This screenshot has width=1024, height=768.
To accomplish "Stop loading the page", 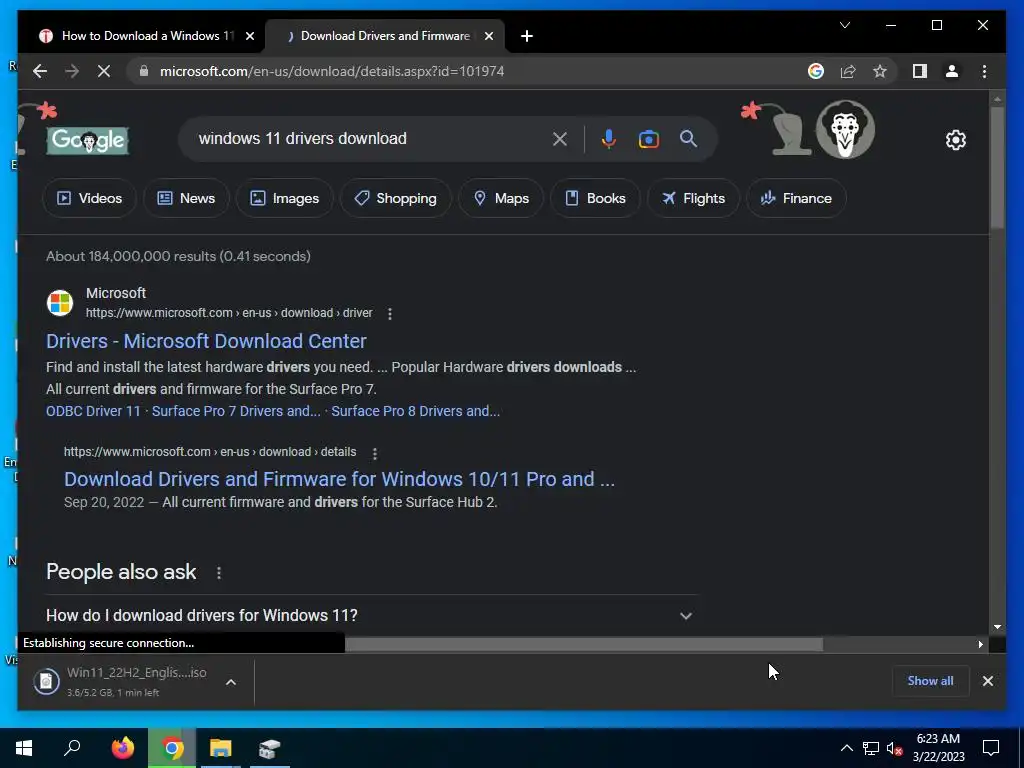I will click(104, 71).
